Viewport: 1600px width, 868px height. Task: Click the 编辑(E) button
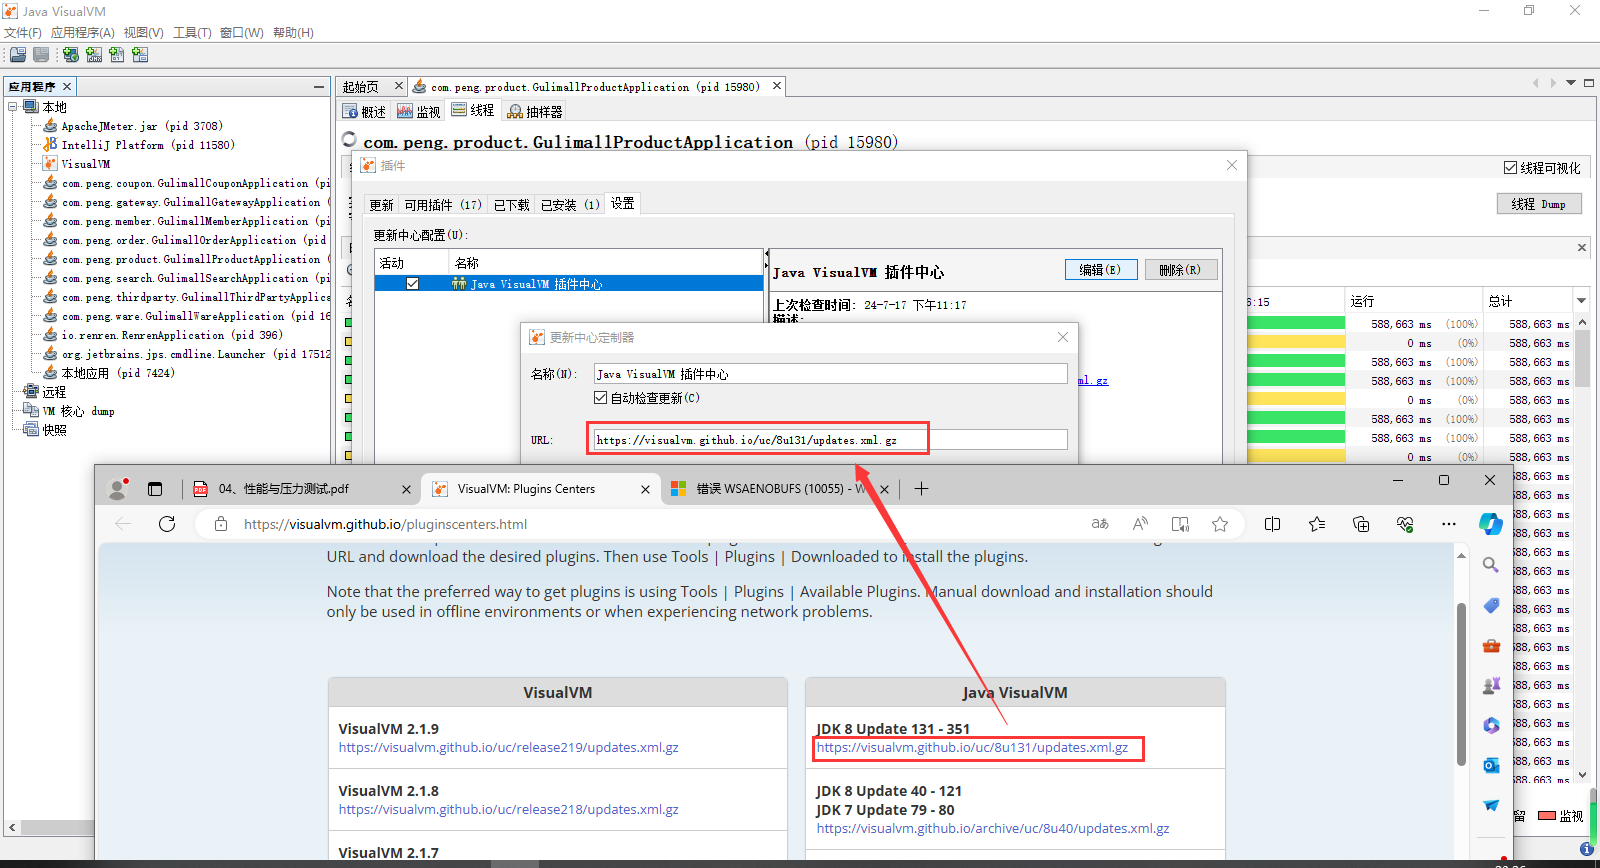[1101, 270]
